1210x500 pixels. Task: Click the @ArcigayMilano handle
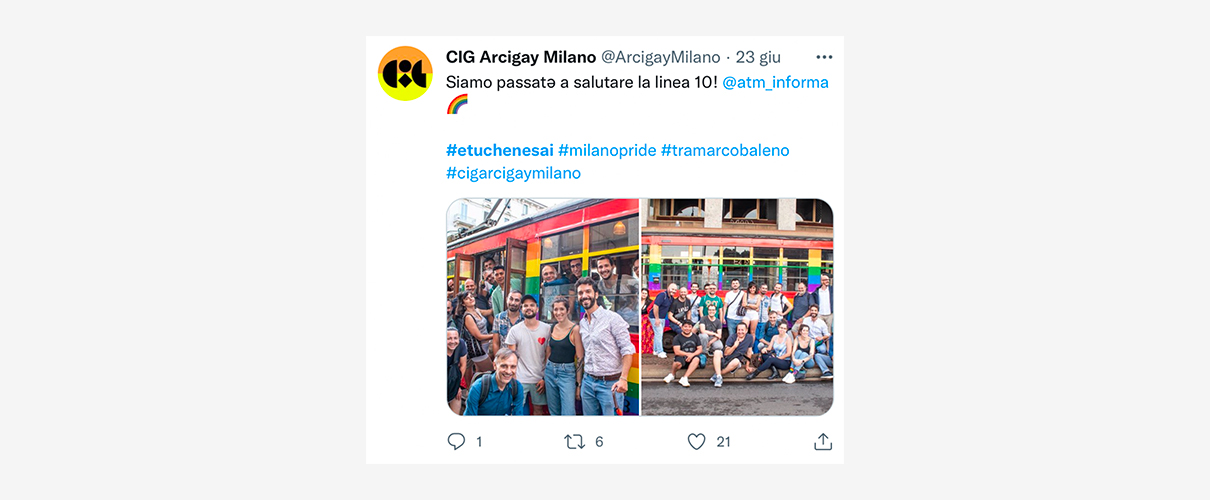tap(660, 57)
